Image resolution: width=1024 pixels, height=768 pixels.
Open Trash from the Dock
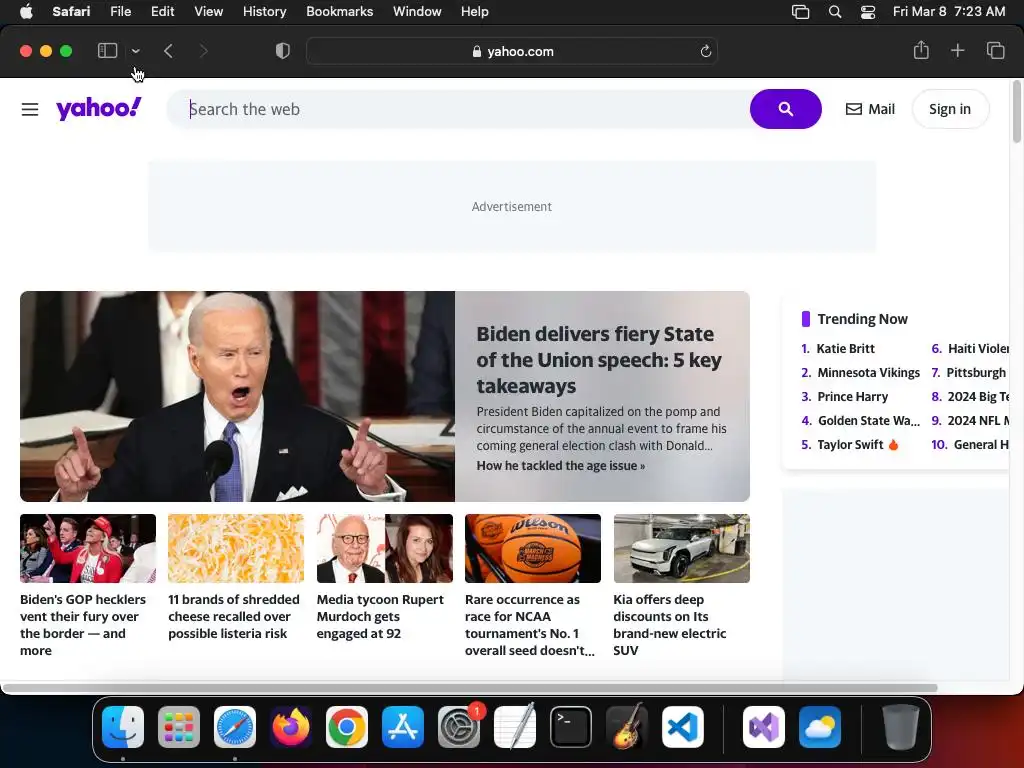tap(901, 727)
